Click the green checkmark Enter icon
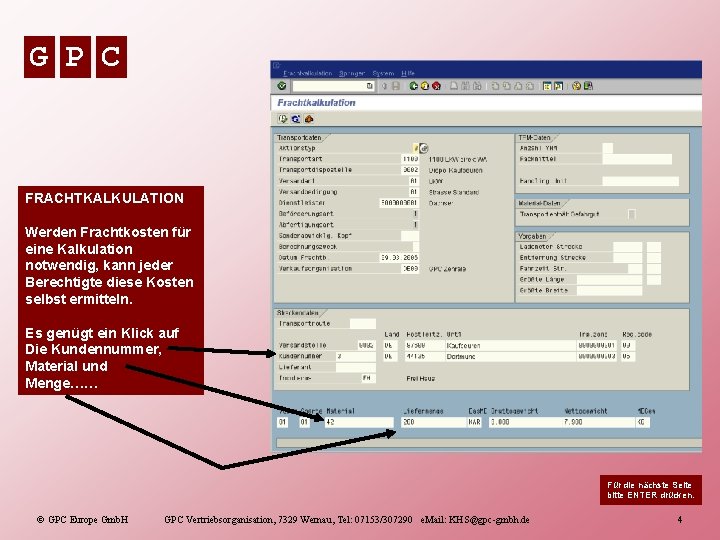The height and width of the screenshot is (540, 720). click(x=282, y=86)
